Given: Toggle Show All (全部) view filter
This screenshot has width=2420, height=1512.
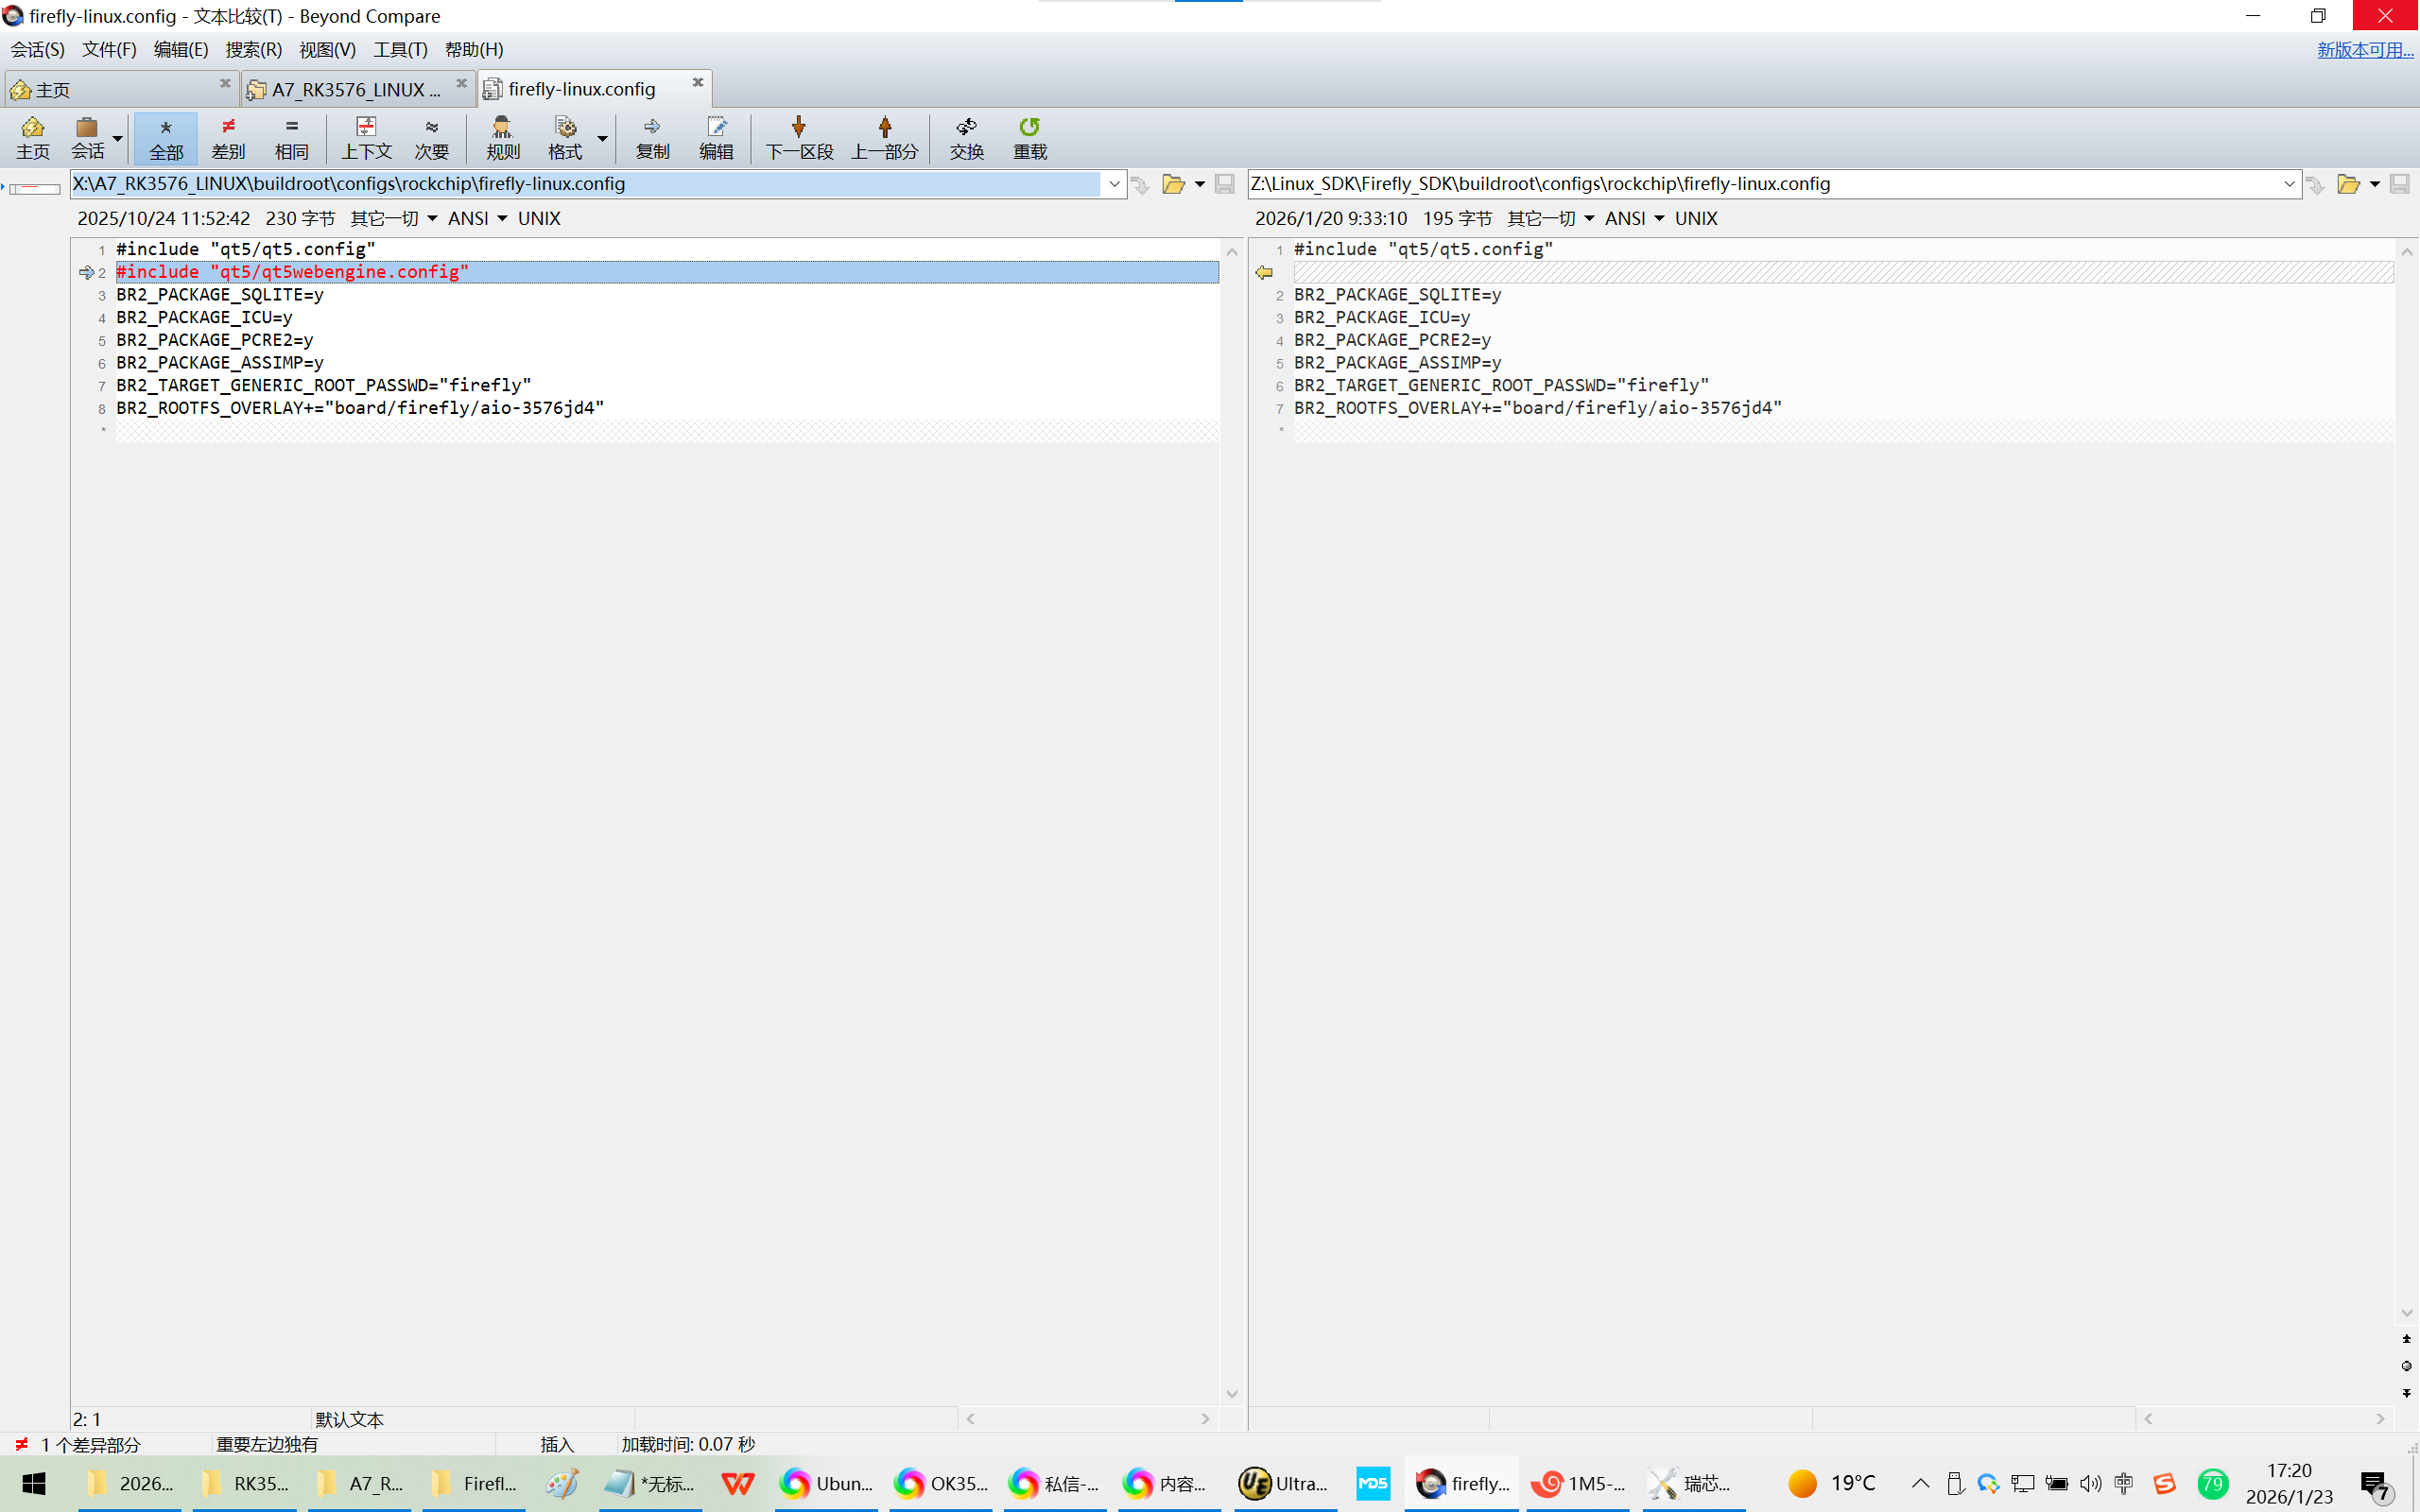Looking at the screenshot, I should click(x=166, y=137).
